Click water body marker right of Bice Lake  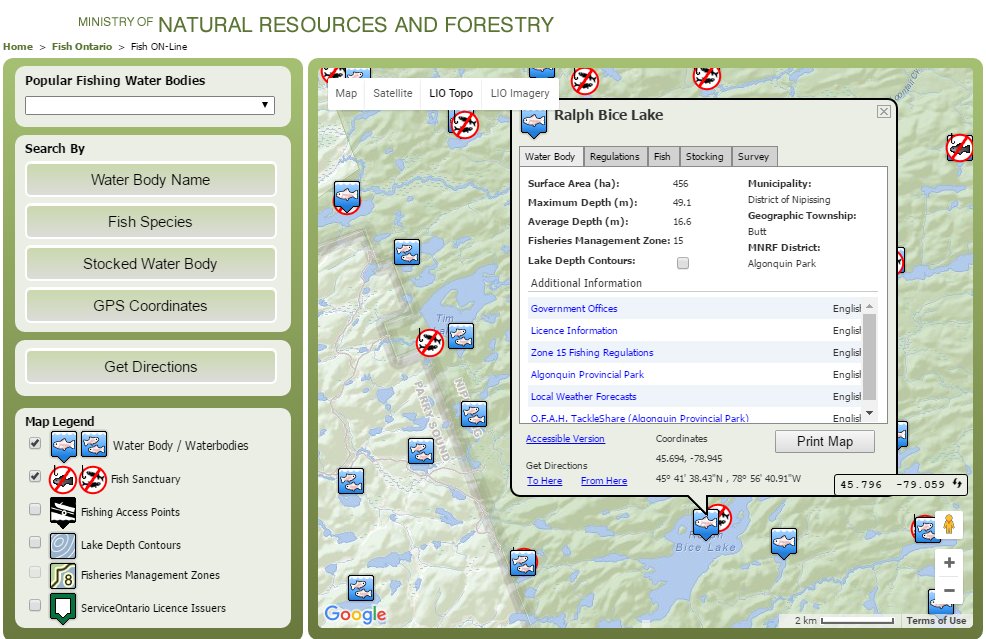click(x=784, y=543)
